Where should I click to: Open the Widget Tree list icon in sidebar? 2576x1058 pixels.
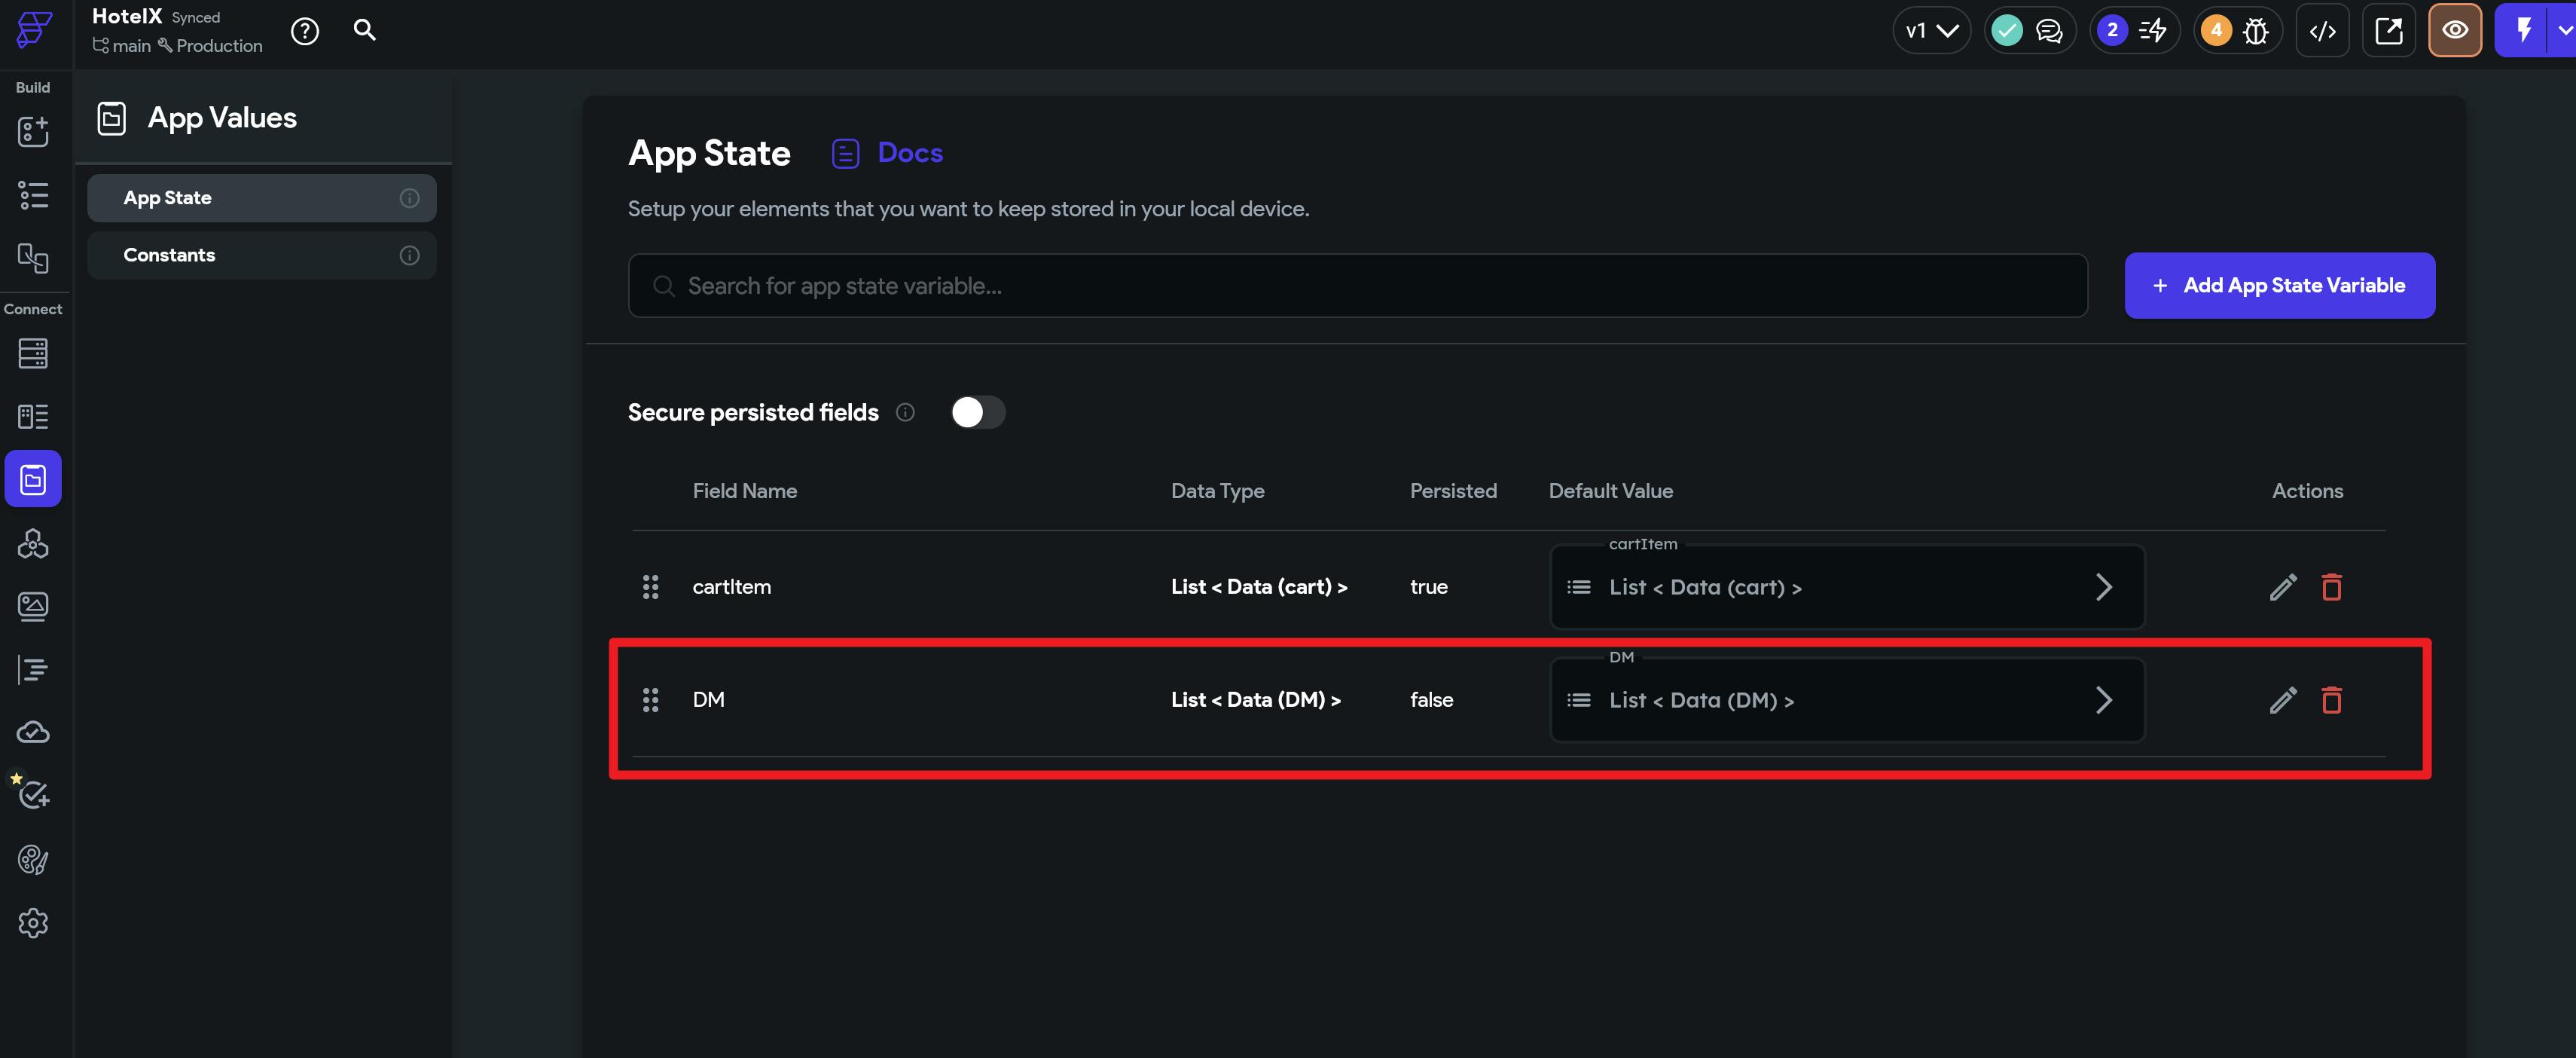33,195
